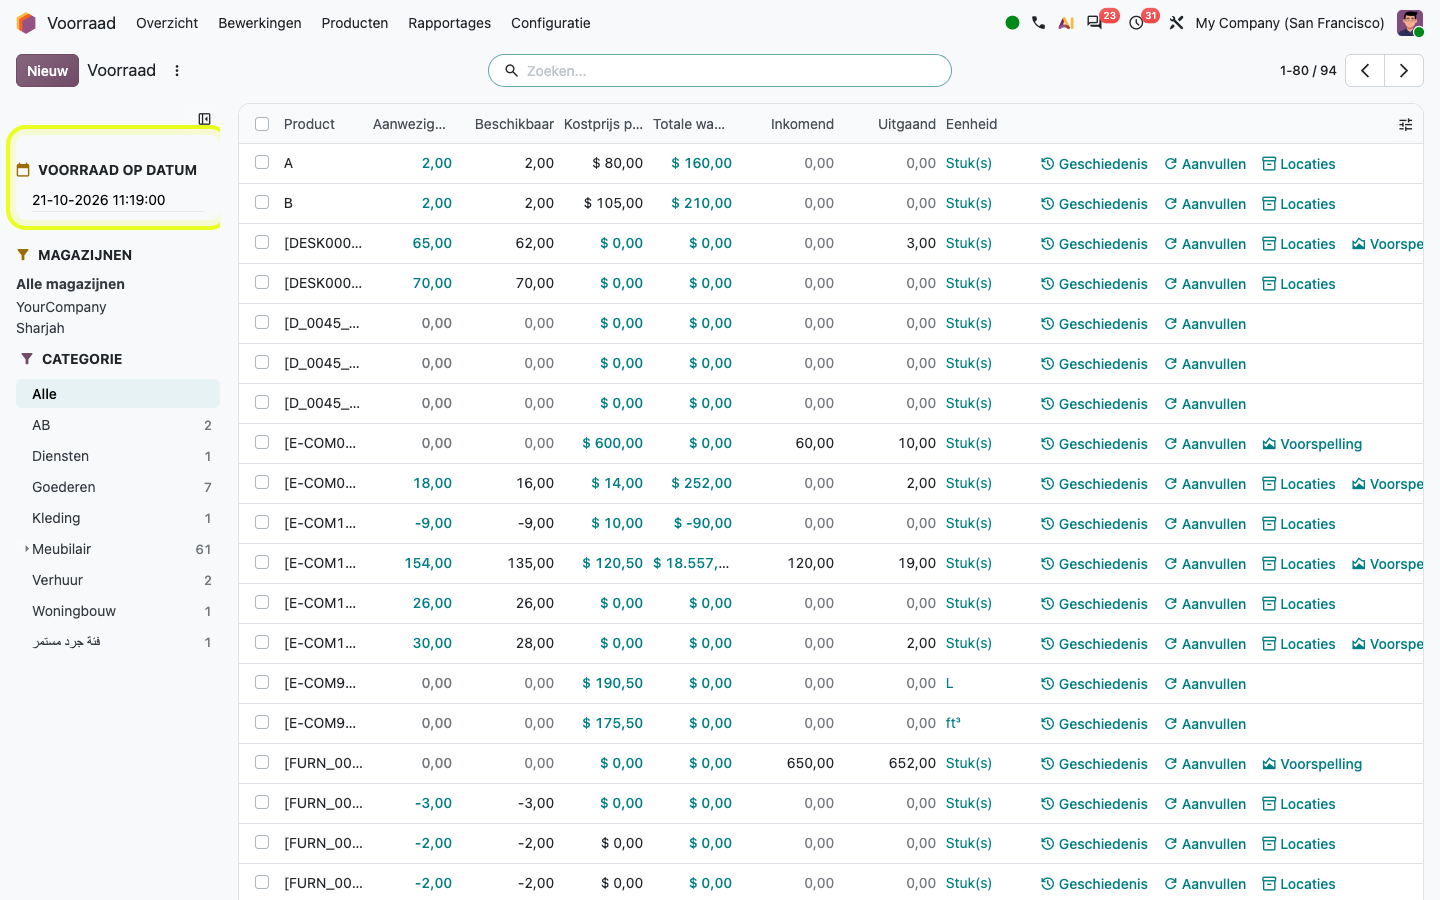1440x900 pixels.
Task: Check the box for product A
Action: click(x=262, y=162)
